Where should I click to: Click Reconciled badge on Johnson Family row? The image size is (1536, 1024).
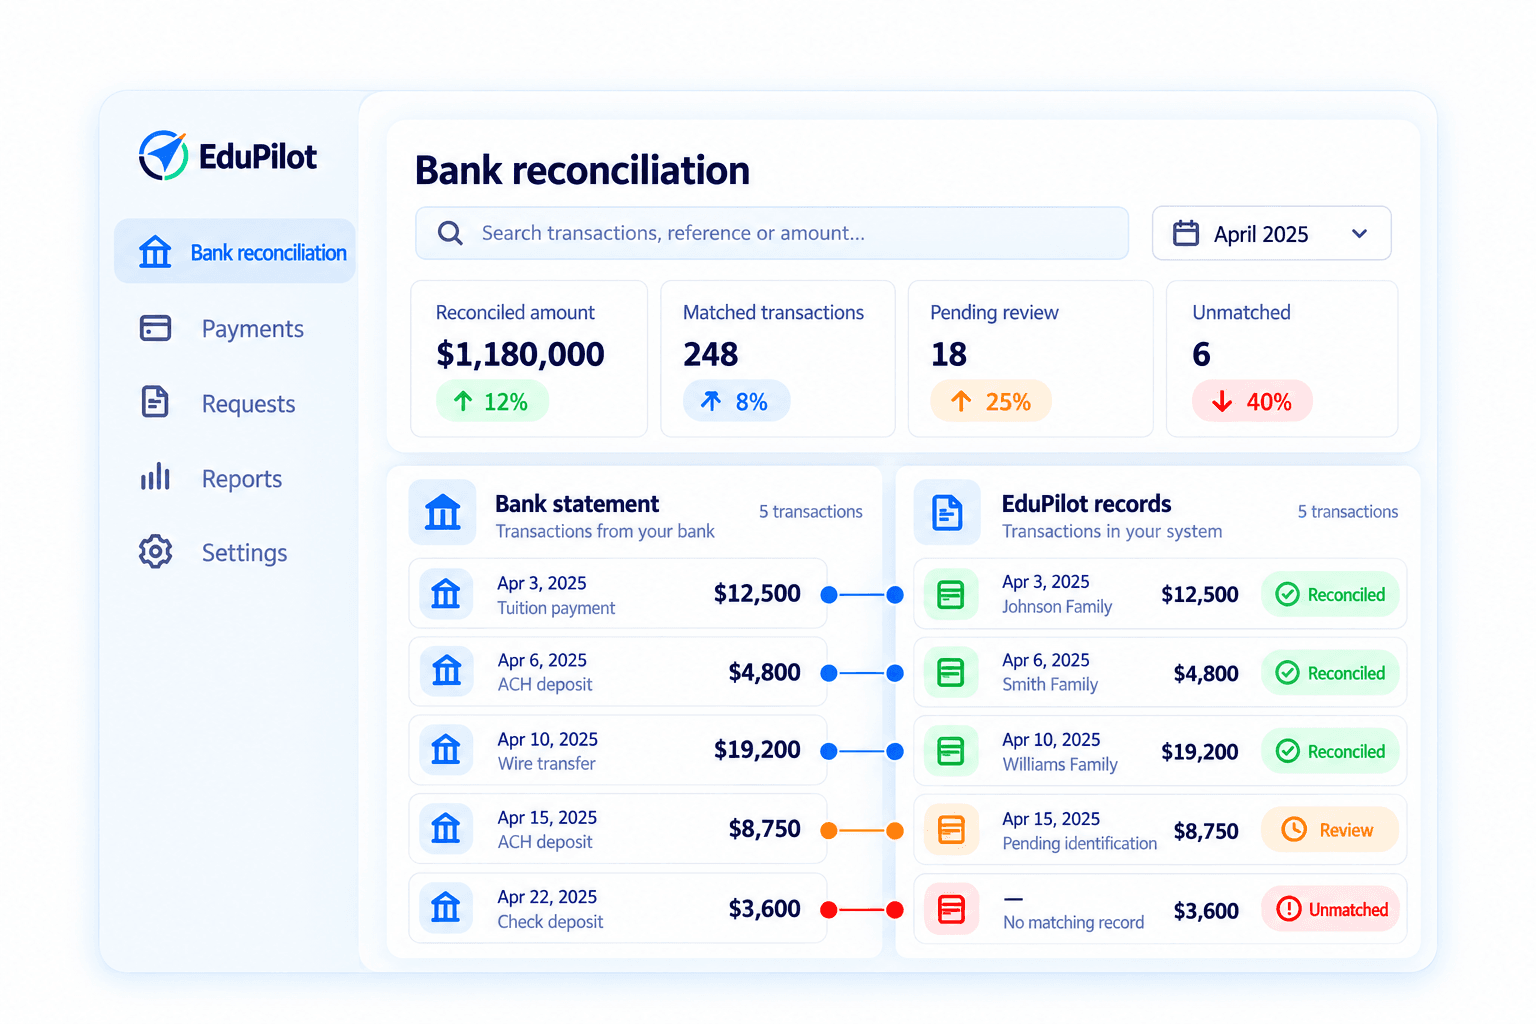(1330, 594)
